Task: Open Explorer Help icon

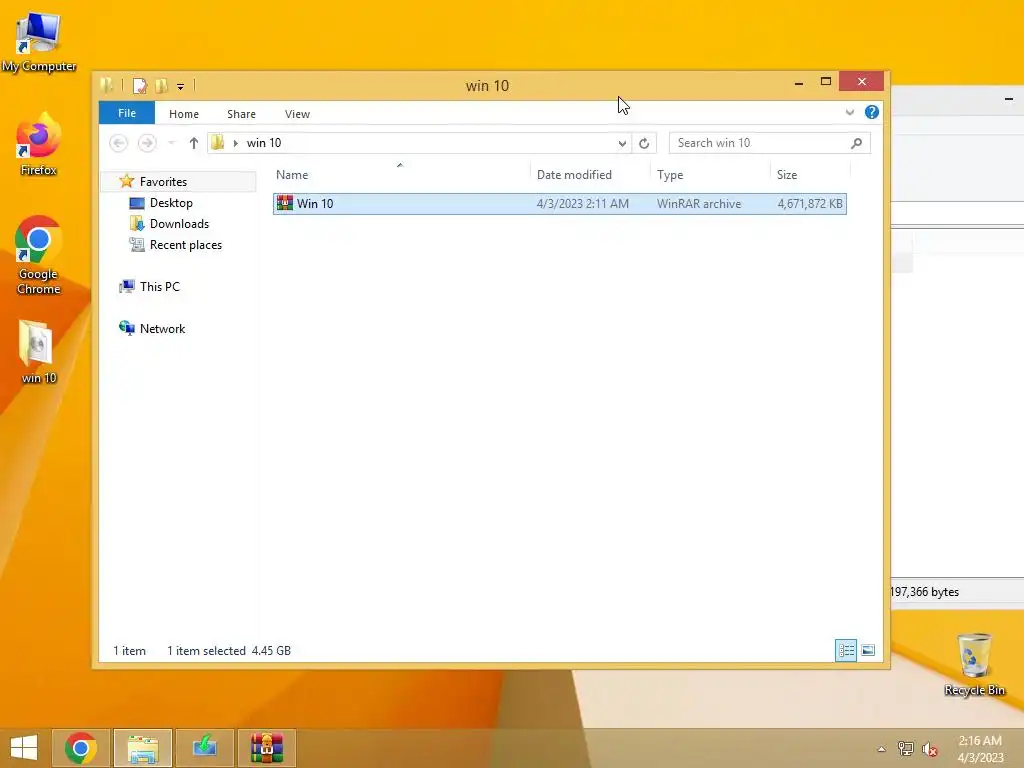Action: pyautogui.click(x=871, y=112)
